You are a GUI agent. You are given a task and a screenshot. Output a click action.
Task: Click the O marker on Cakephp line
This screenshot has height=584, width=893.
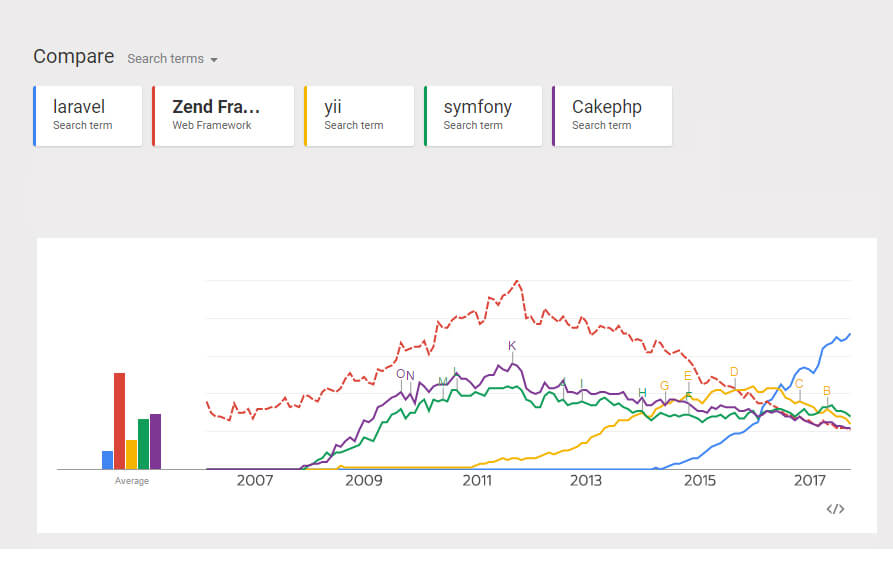(x=401, y=375)
